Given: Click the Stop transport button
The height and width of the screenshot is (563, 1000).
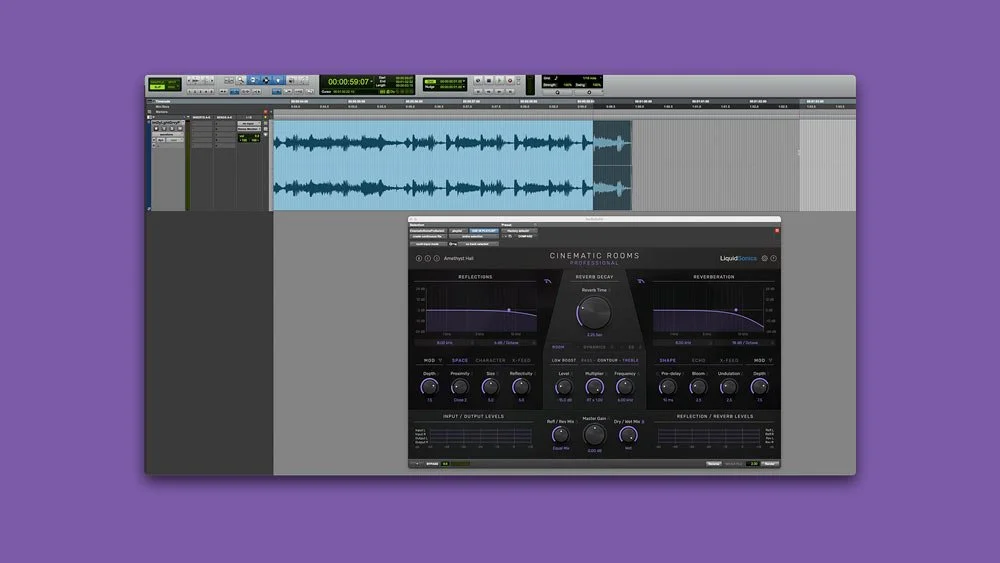Looking at the screenshot, I should 489,80.
